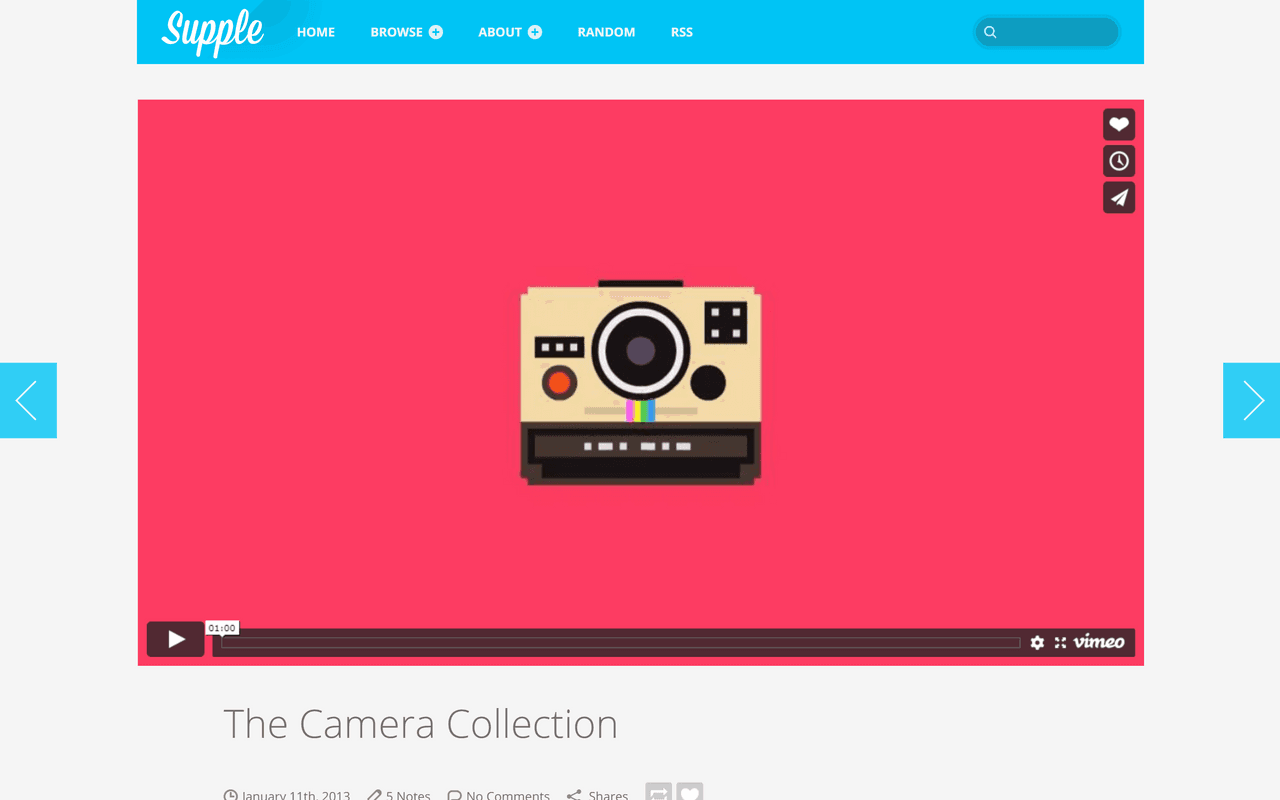The image size is (1280, 800).
Task: Like the video with heart icon
Action: pos(1119,124)
